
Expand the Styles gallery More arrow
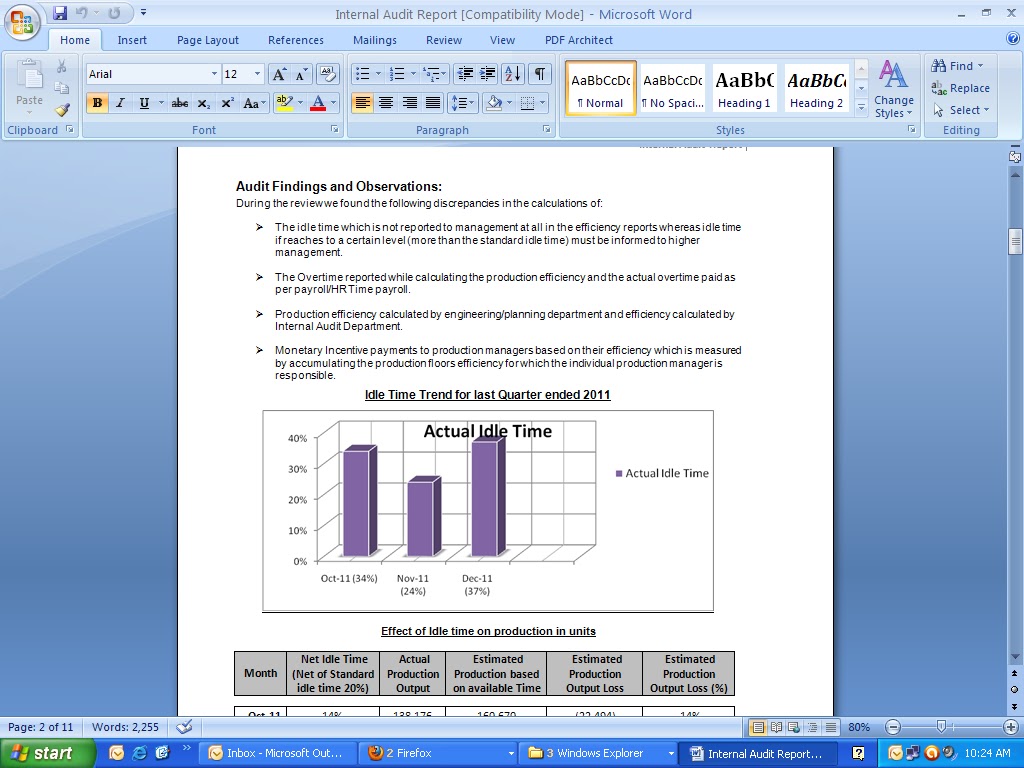(861, 107)
